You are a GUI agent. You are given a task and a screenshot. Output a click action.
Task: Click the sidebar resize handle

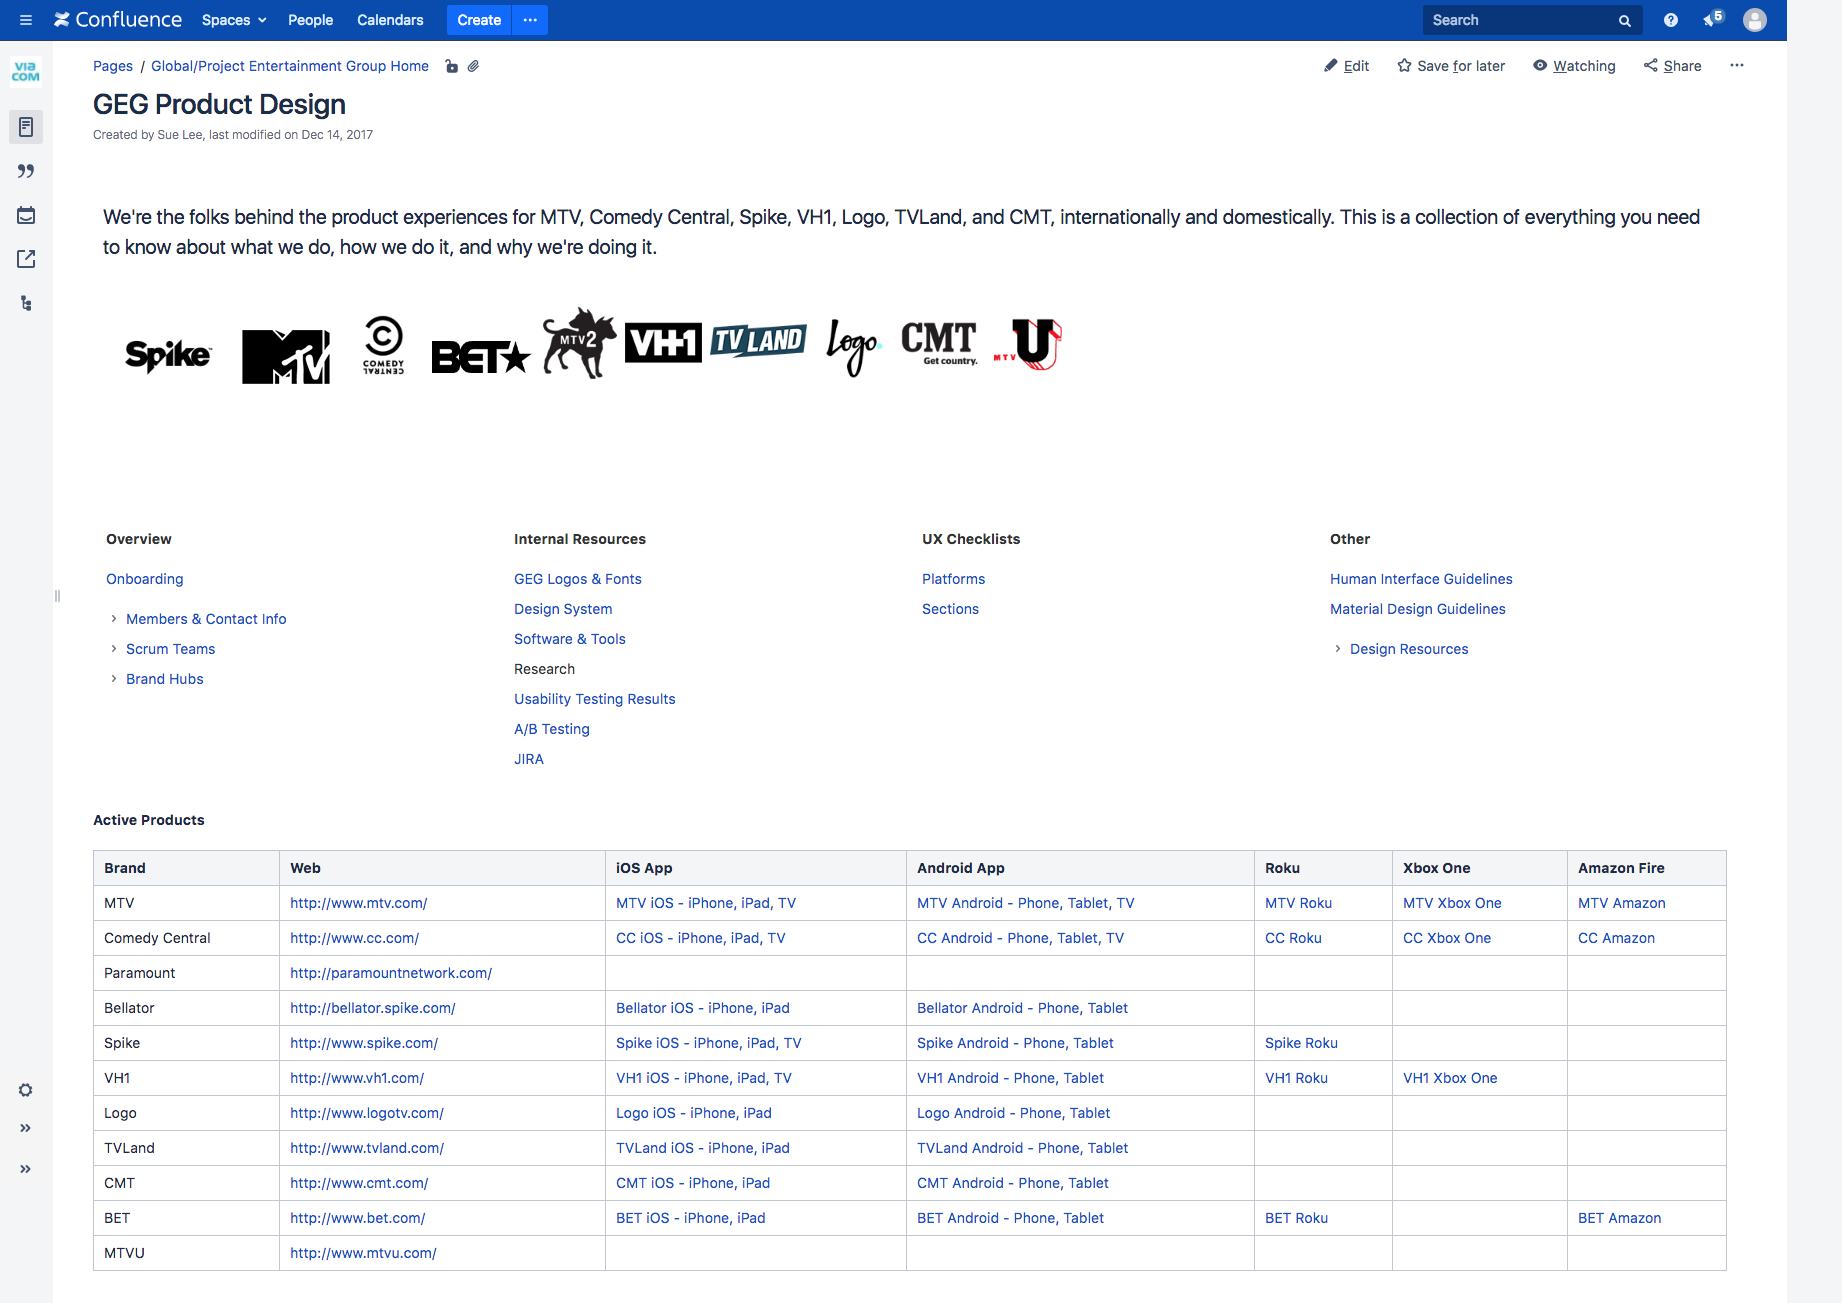57,596
